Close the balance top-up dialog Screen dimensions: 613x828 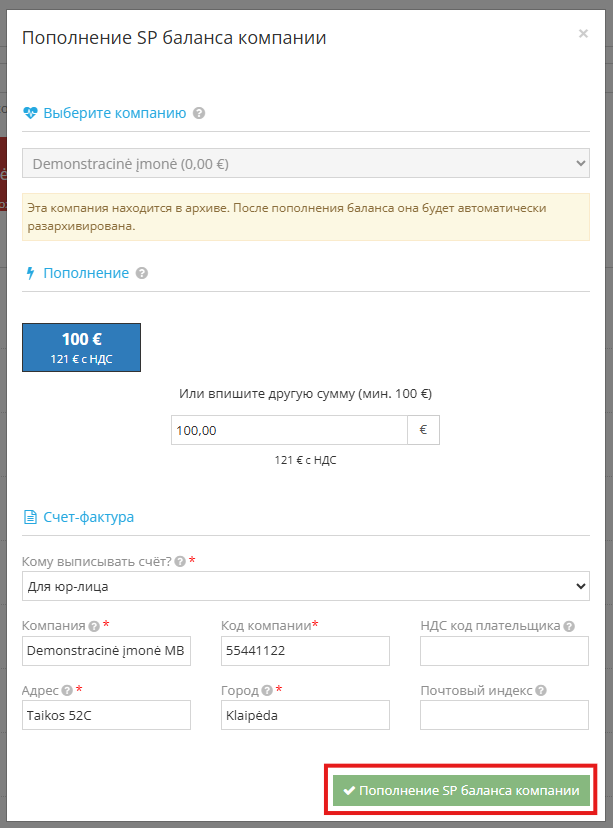click(583, 33)
